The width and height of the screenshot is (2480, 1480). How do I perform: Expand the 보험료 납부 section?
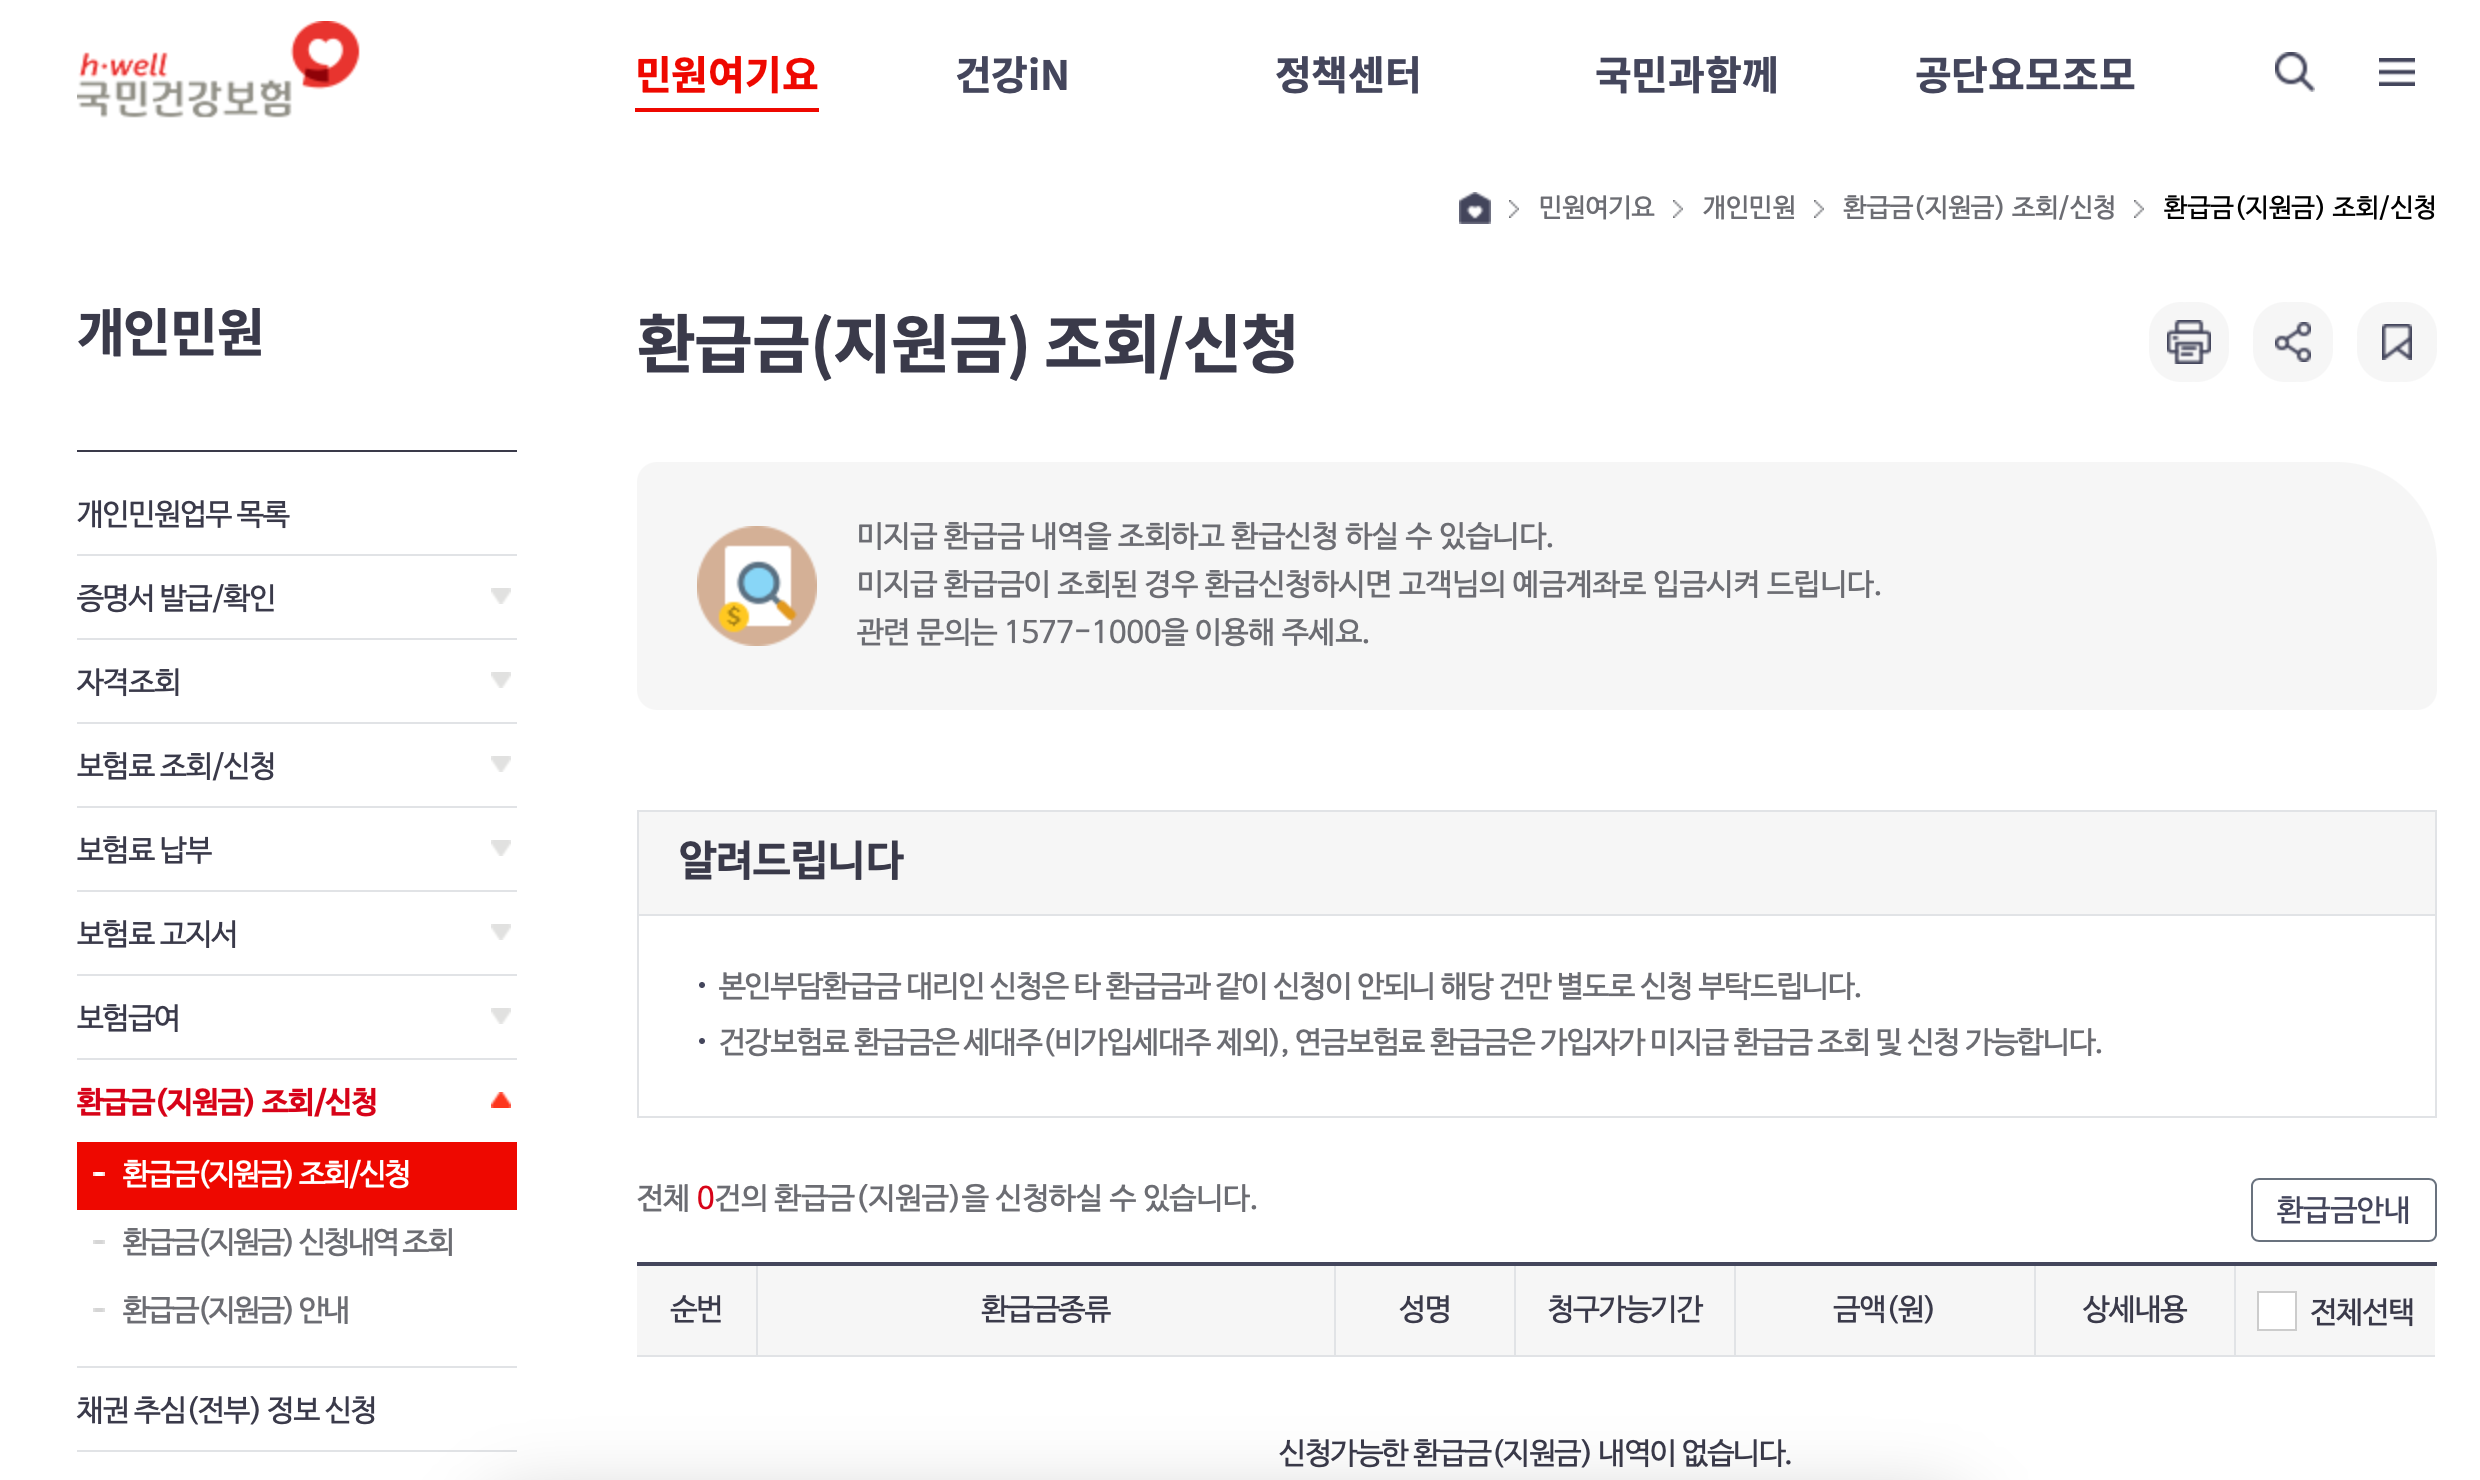[x=296, y=849]
